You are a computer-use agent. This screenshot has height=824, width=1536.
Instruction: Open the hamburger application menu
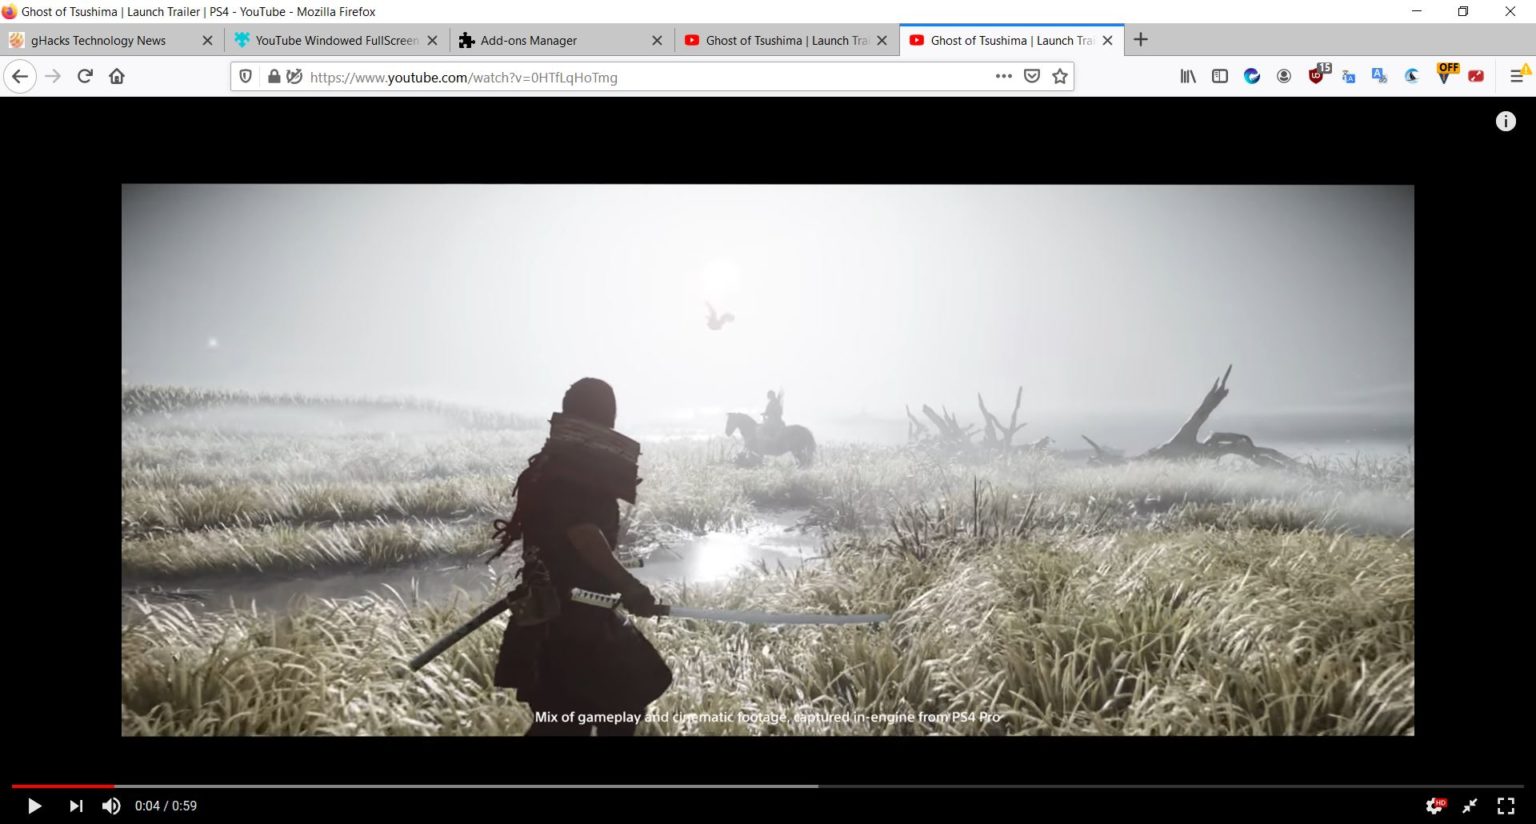pos(1519,75)
